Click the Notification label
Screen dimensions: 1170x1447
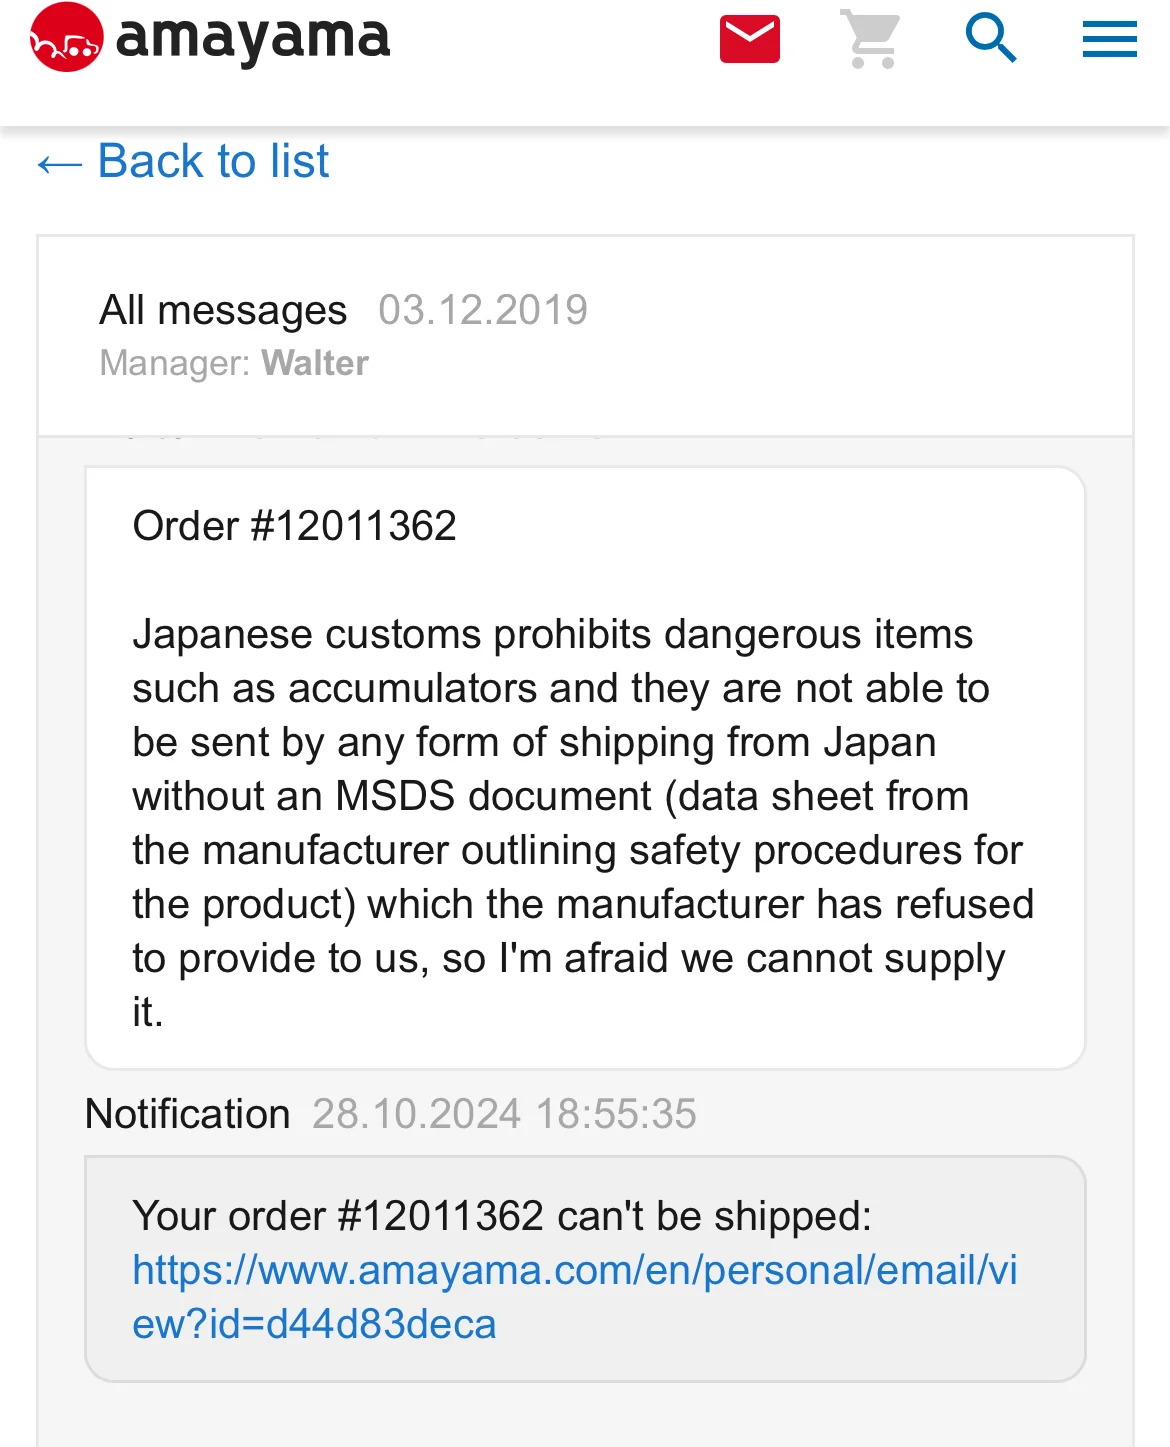187,1114
